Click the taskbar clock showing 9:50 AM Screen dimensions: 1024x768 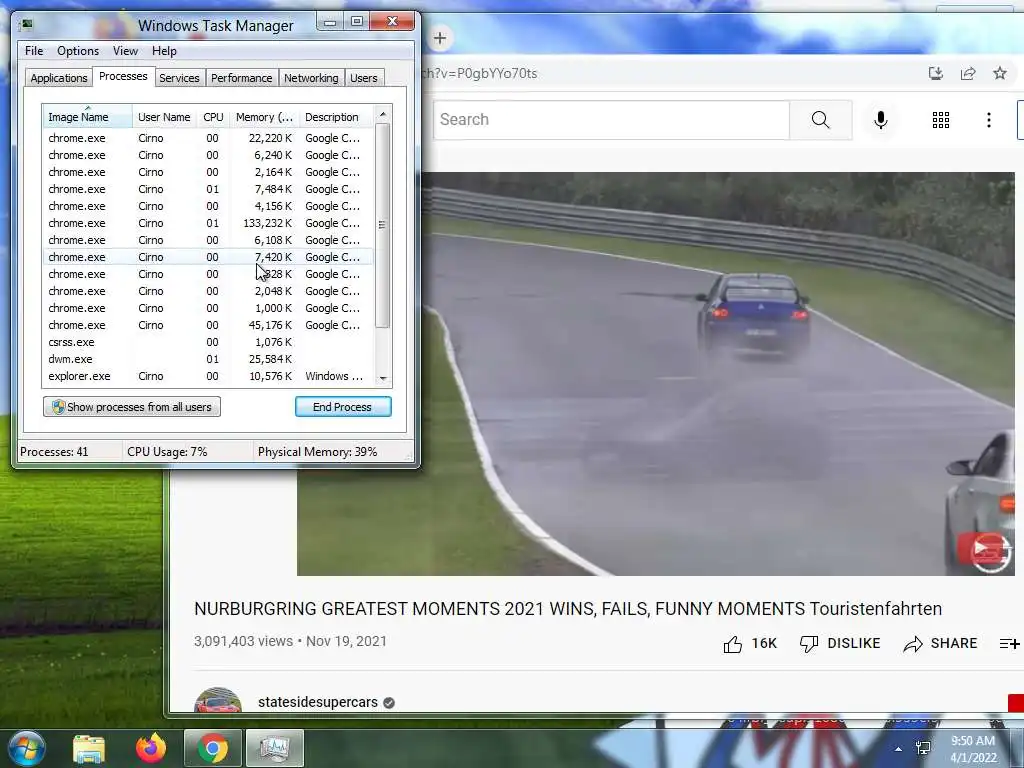973,749
